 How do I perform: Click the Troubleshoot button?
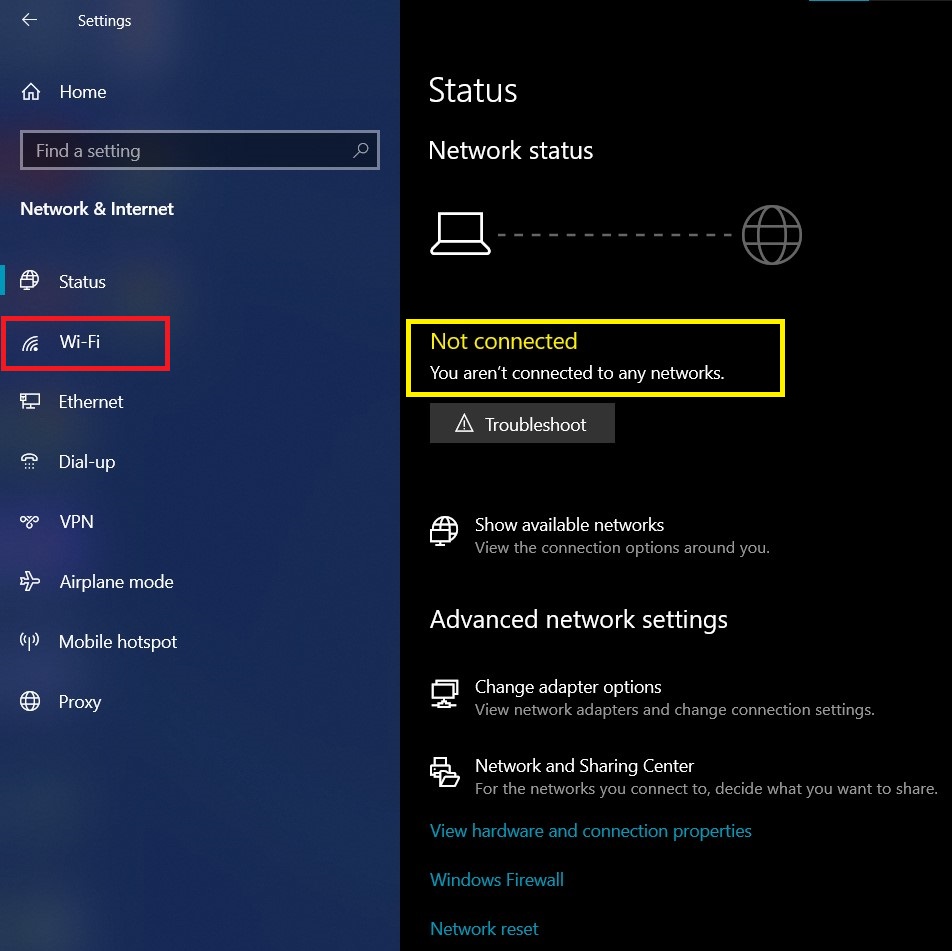[522, 423]
